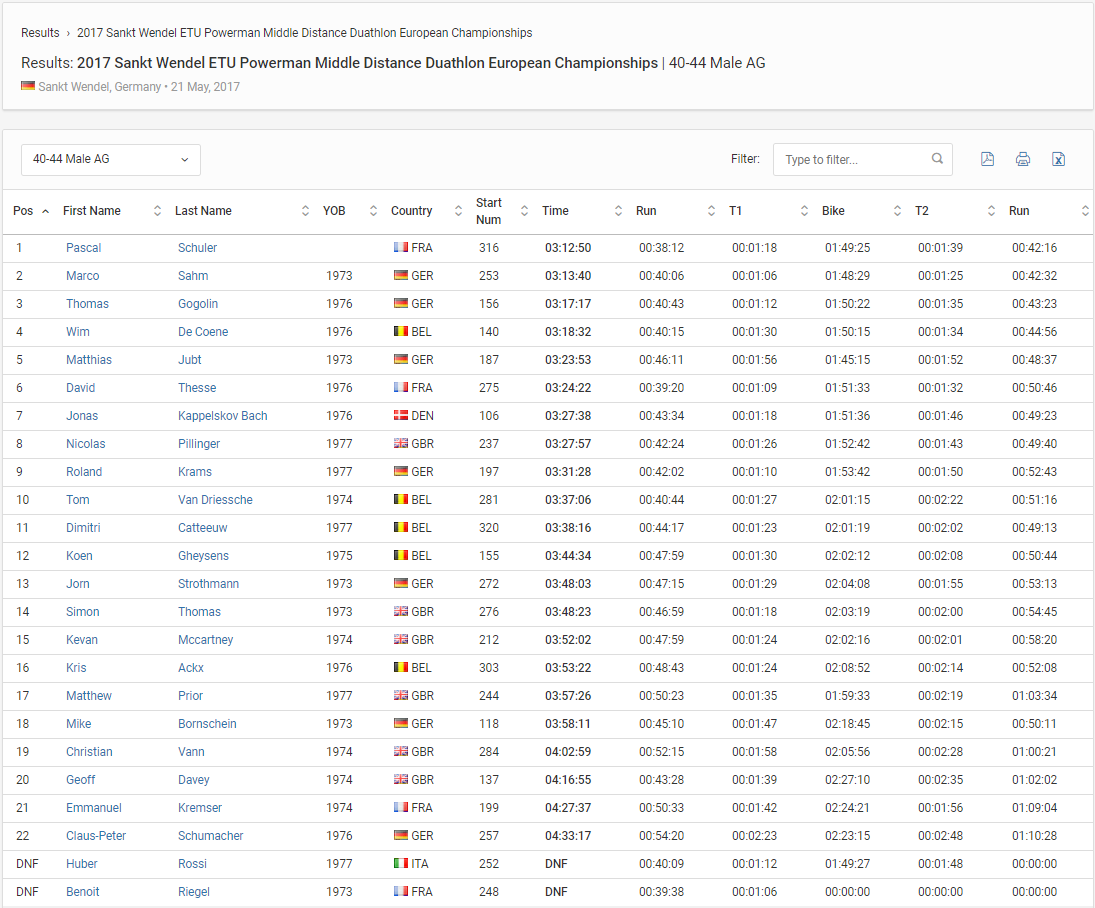Image resolution: width=1095 pixels, height=908 pixels.
Task: Click the DEN country cell for Jonas
Action: 413,416
